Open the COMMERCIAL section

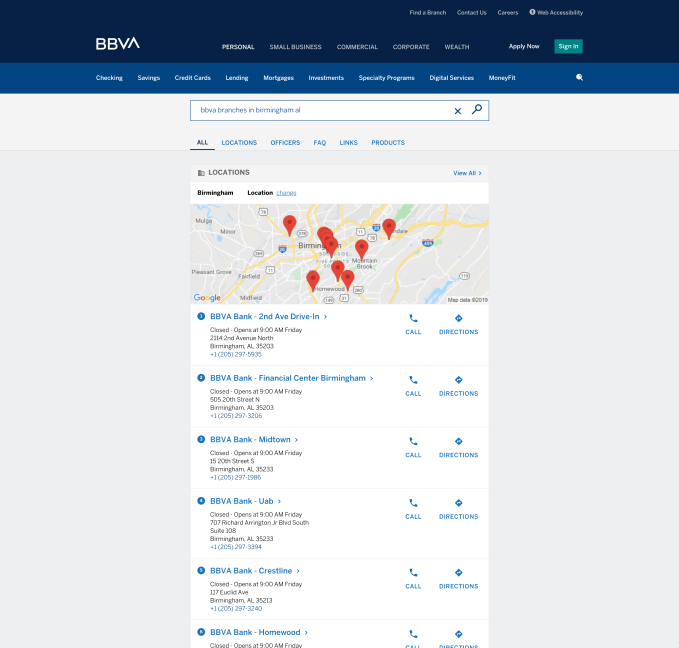pyautogui.click(x=357, y=47)
